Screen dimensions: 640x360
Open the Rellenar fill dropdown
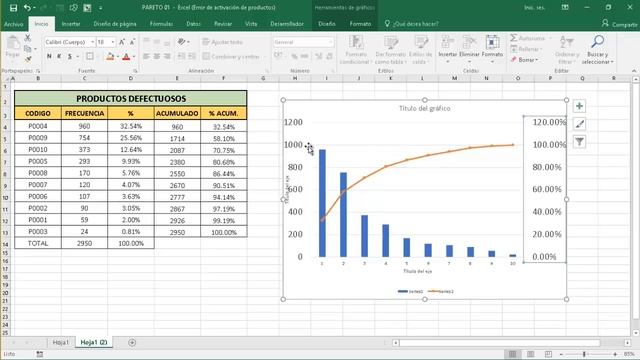point(527,49)
